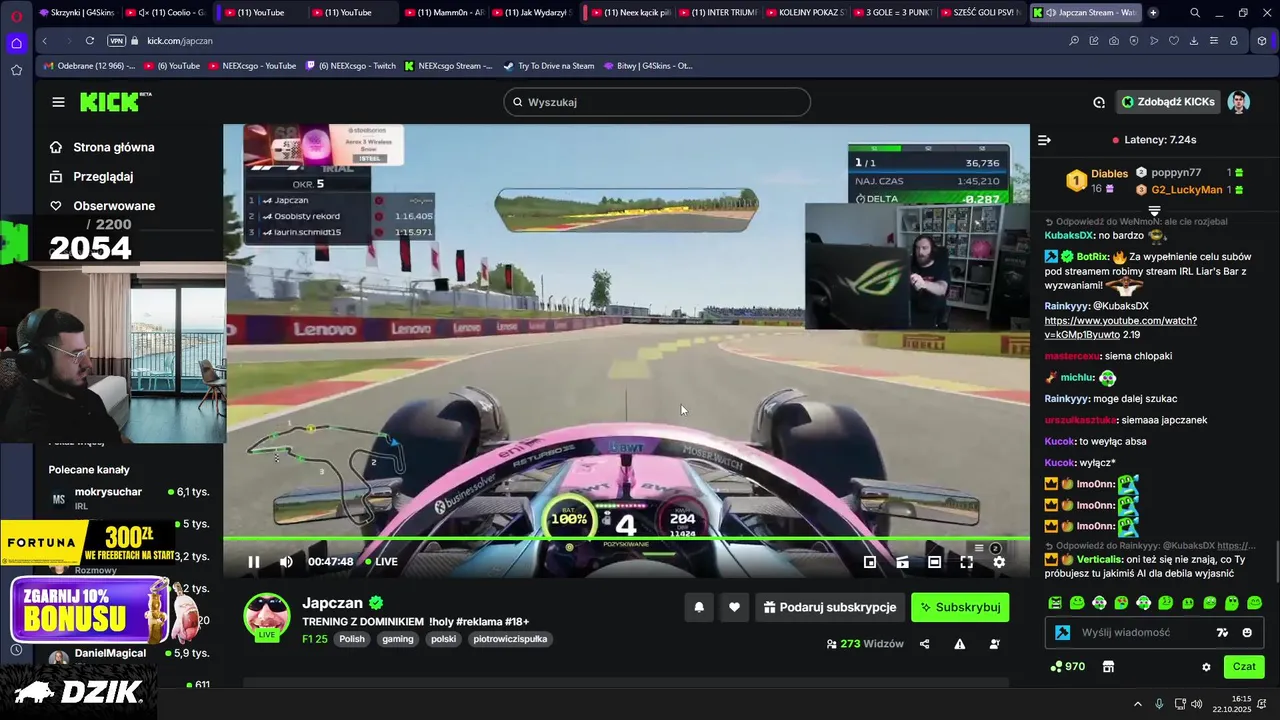Open the KICKs activity icon beside Zdobądź
Screen dimensions: 1280x720
1099,102
